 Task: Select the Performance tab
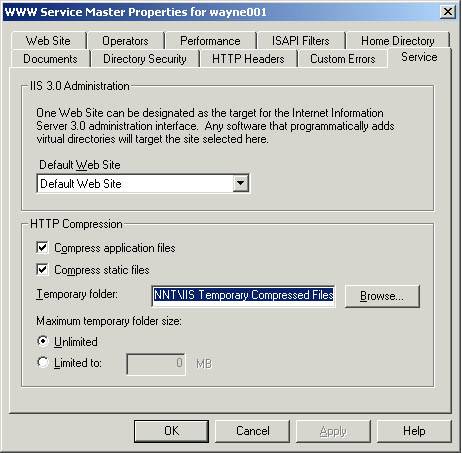[210, 41]
